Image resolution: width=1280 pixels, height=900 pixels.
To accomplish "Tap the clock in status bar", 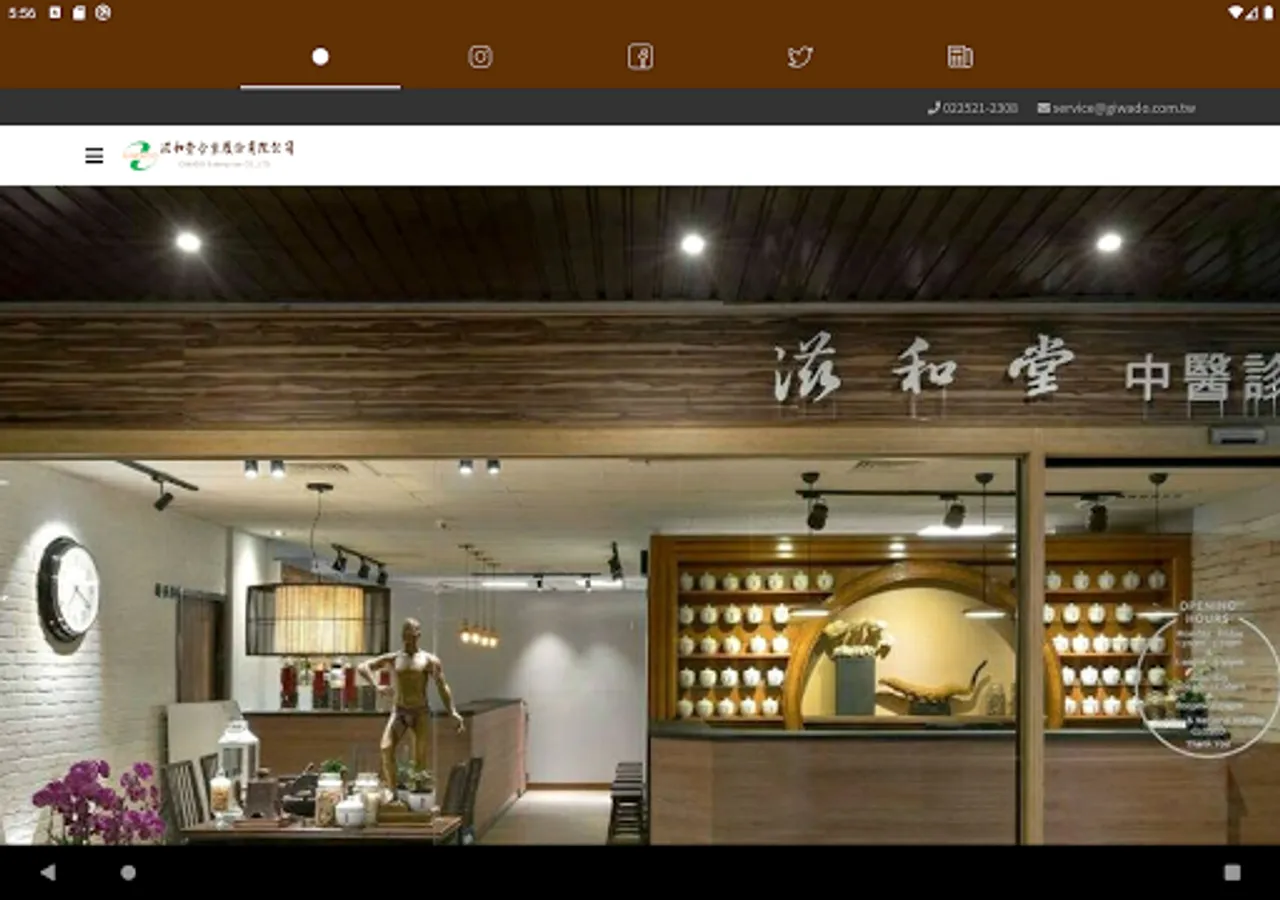I will [22, 13].
